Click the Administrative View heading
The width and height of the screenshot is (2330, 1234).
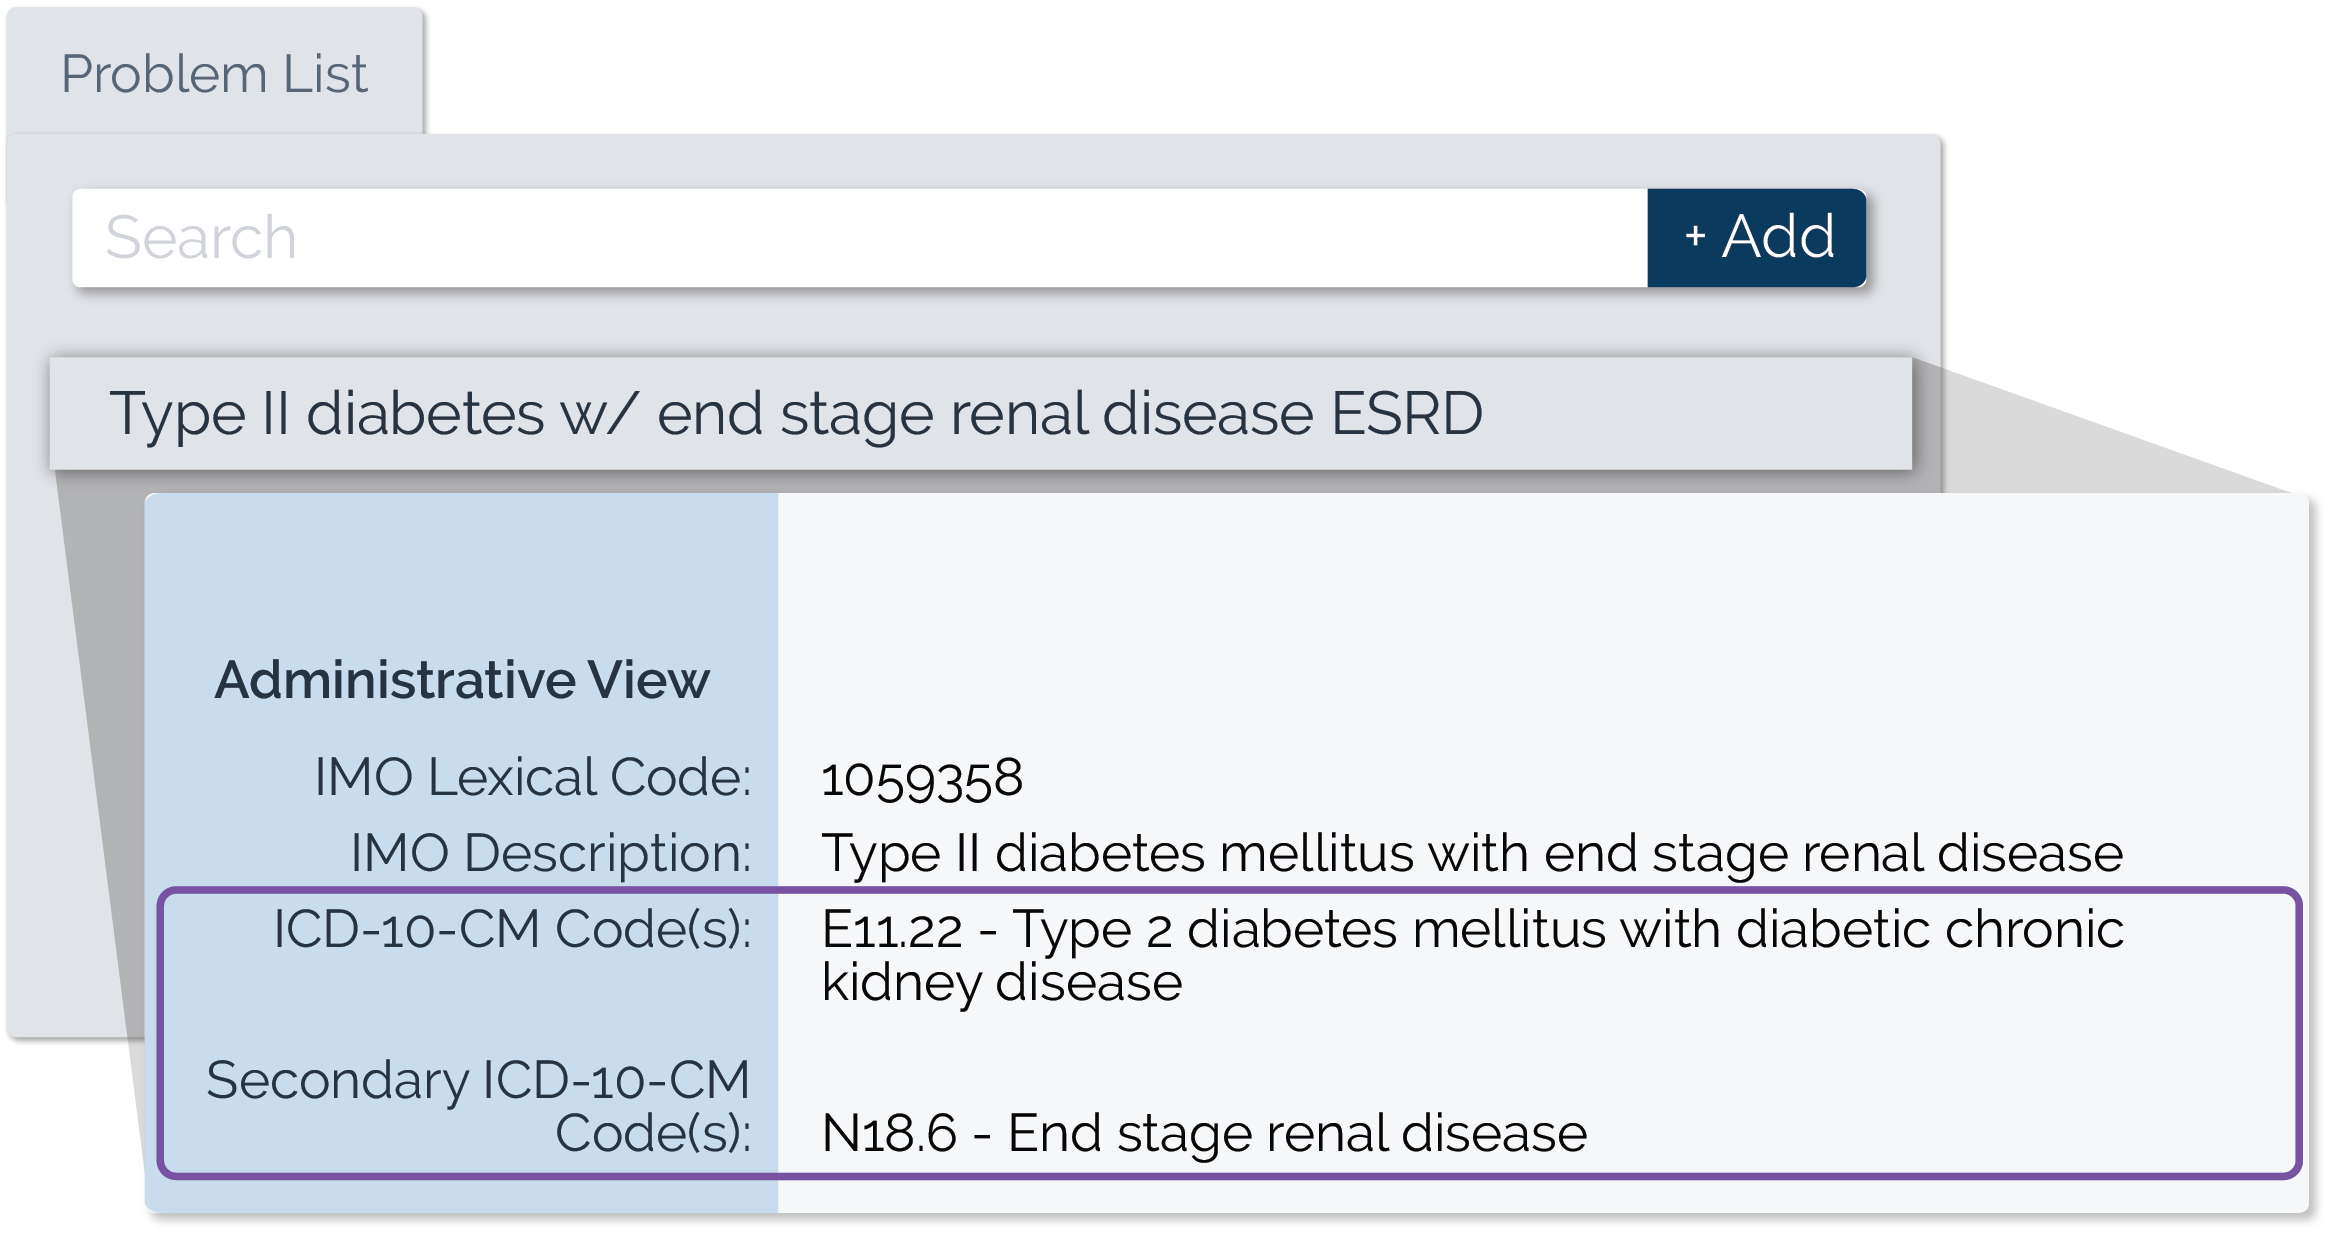462,681
